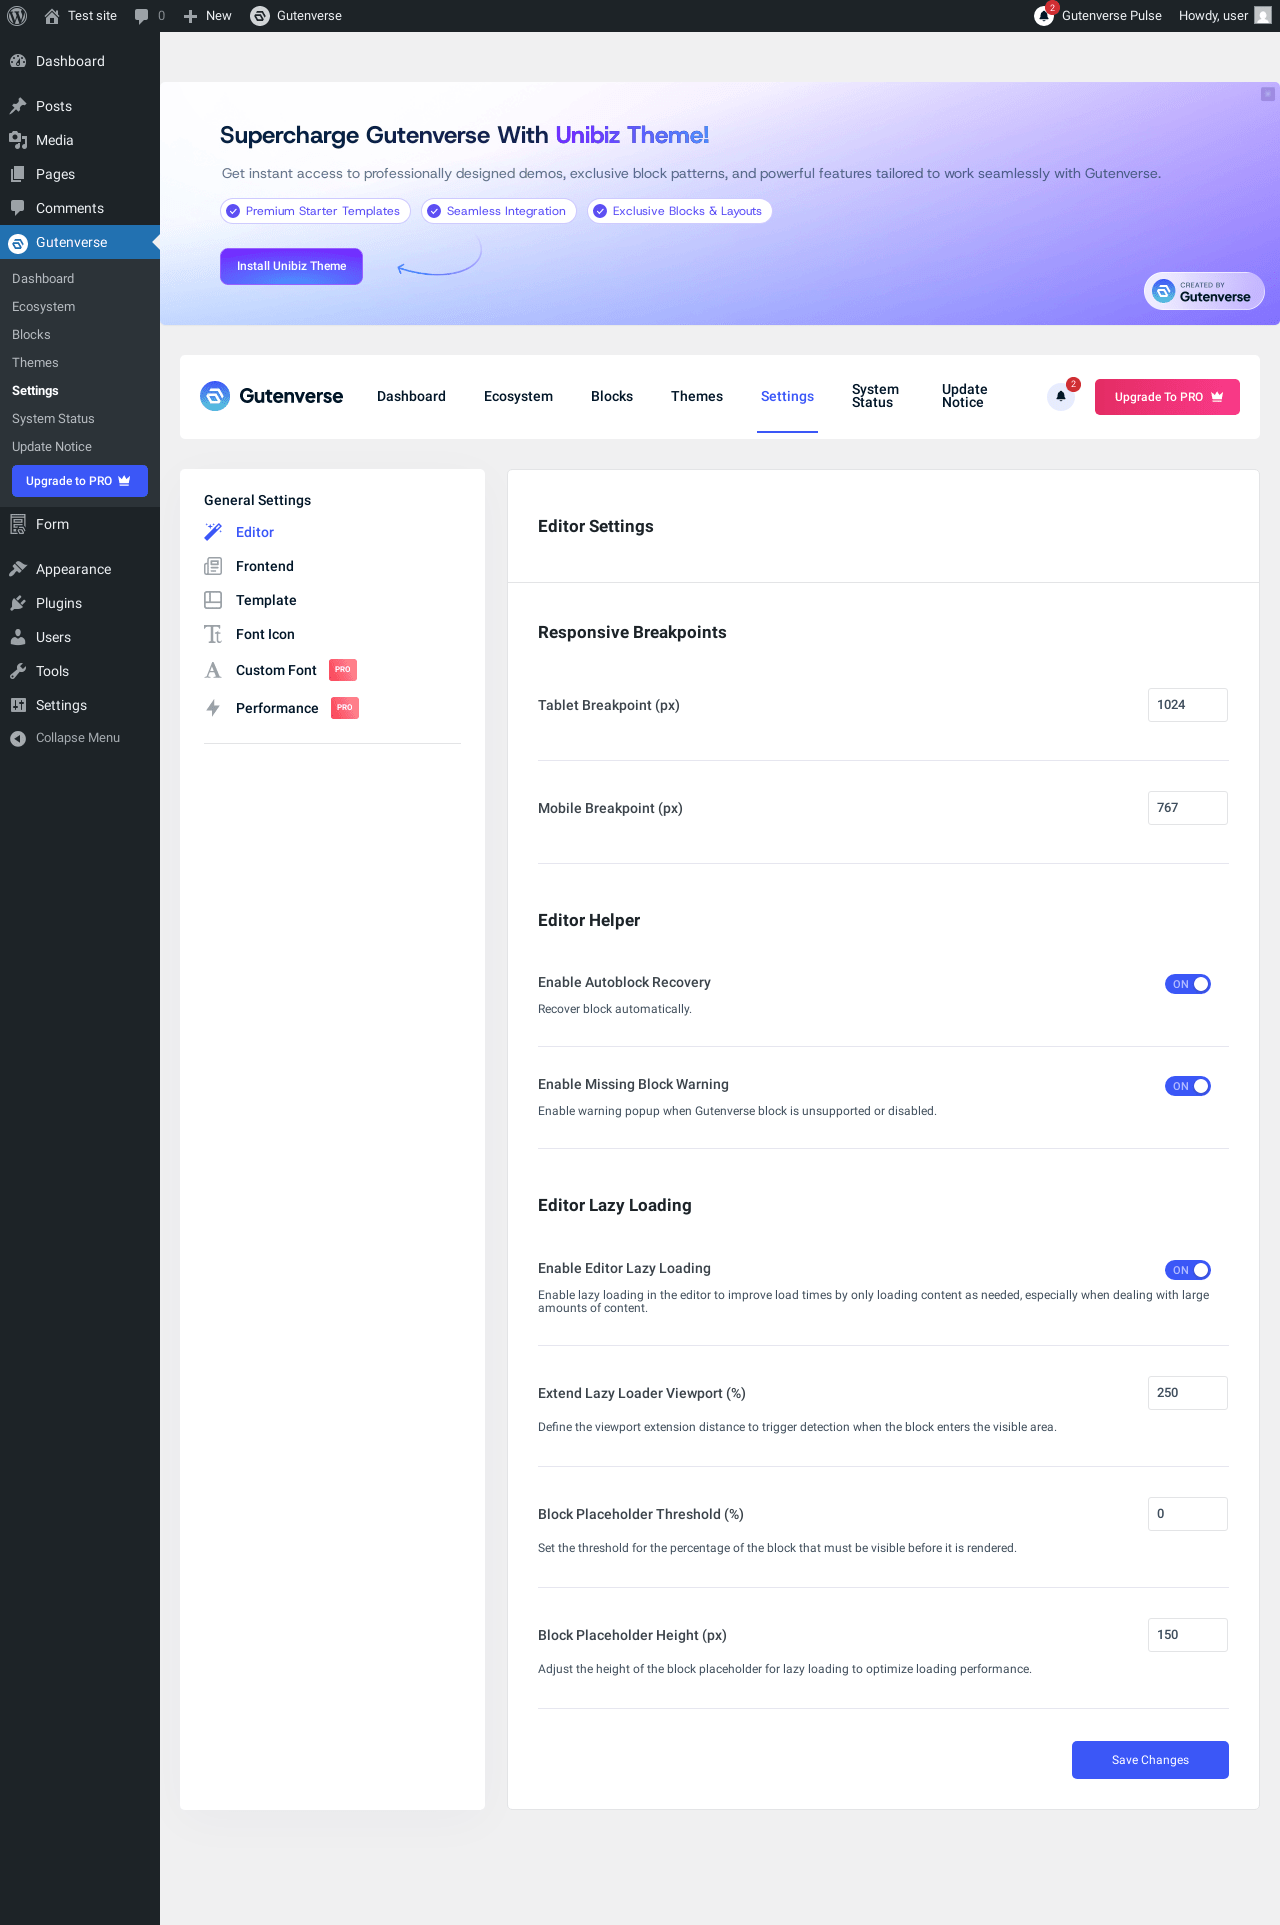
Task: Open Ecosystem in sidebar submenu
Action: 43,307
